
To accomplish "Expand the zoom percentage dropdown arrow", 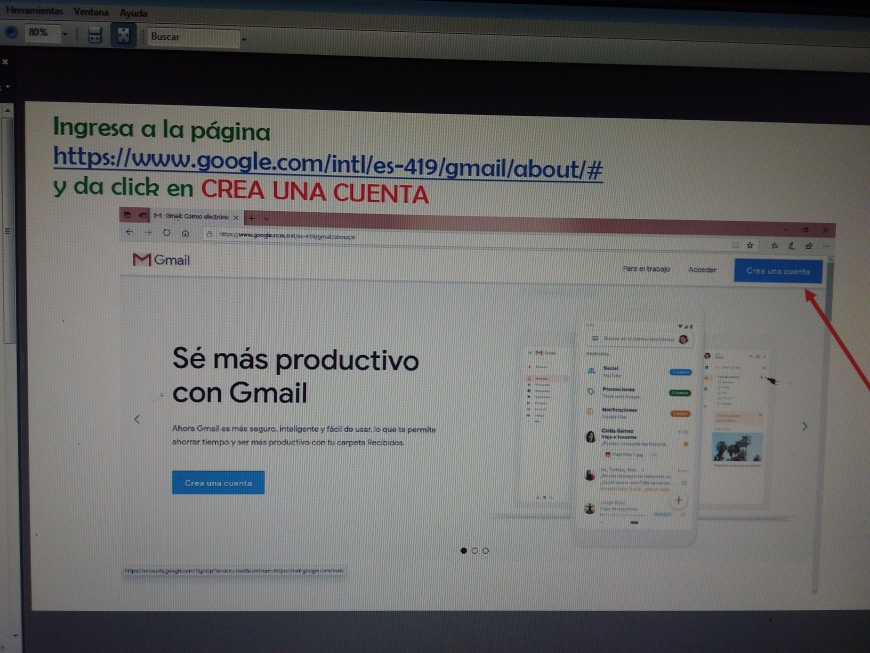I will point(65,34).
